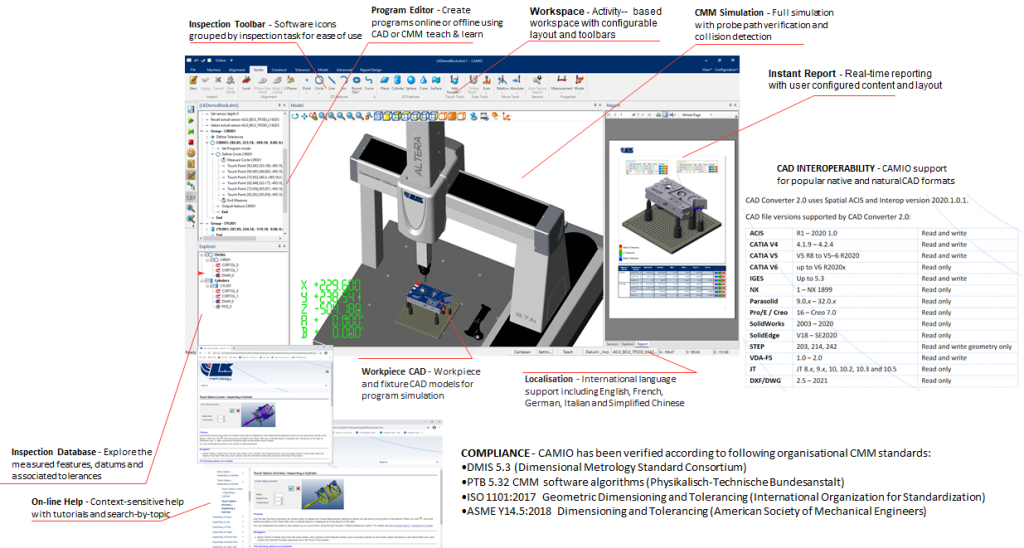The image size is (1024, 548).
Task: Toggle the Circles checkbox in Explorer
Action: click(x=205, y=254)
